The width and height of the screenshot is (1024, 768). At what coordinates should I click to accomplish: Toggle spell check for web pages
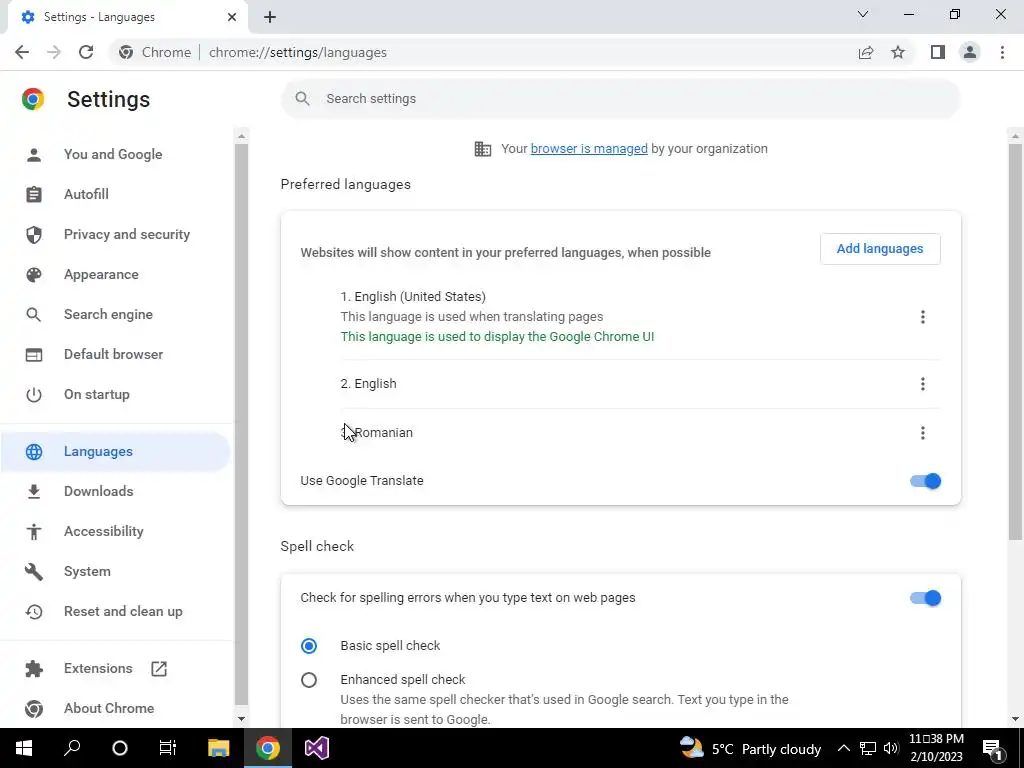925,598
